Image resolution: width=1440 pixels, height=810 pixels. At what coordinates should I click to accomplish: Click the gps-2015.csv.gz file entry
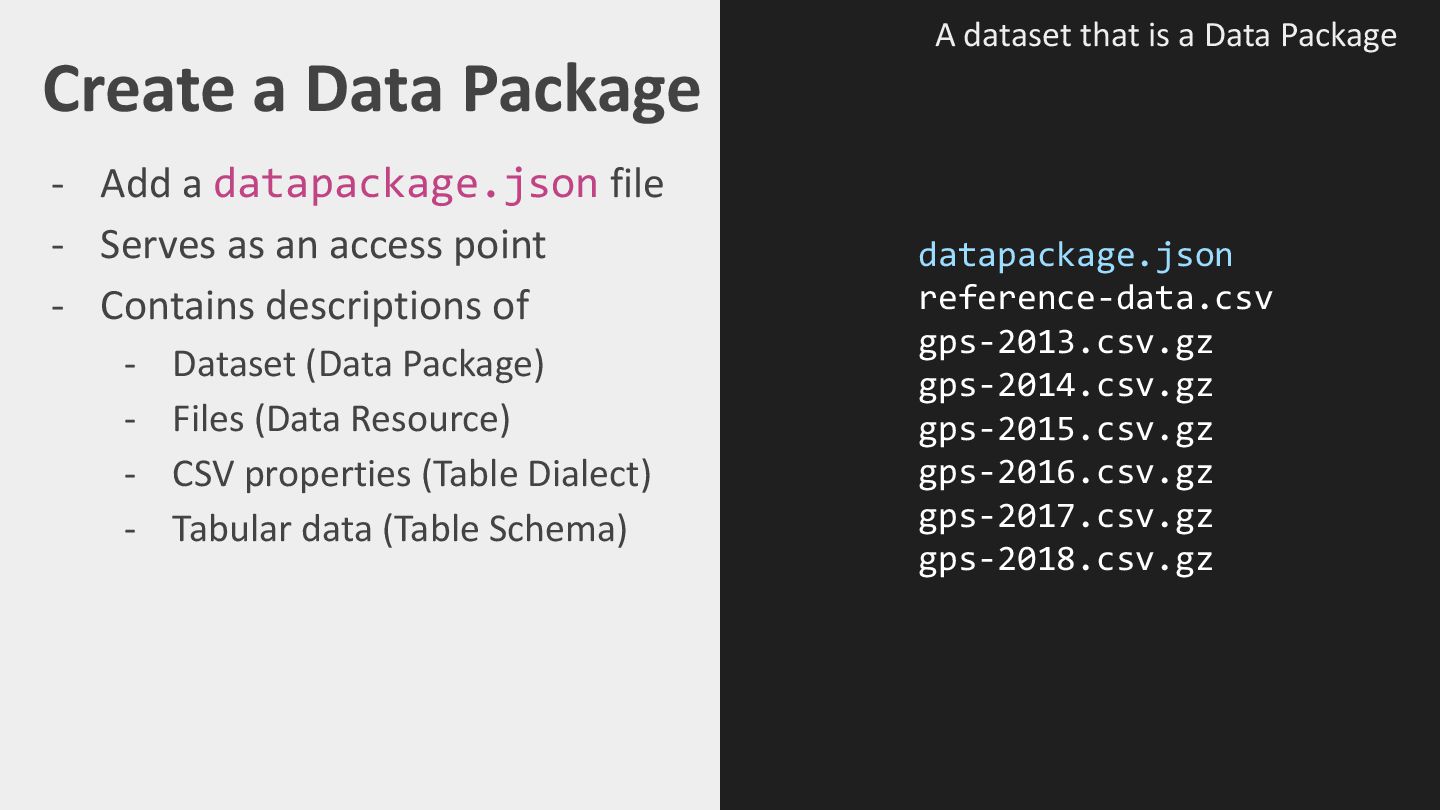(x=1065, y=429)
